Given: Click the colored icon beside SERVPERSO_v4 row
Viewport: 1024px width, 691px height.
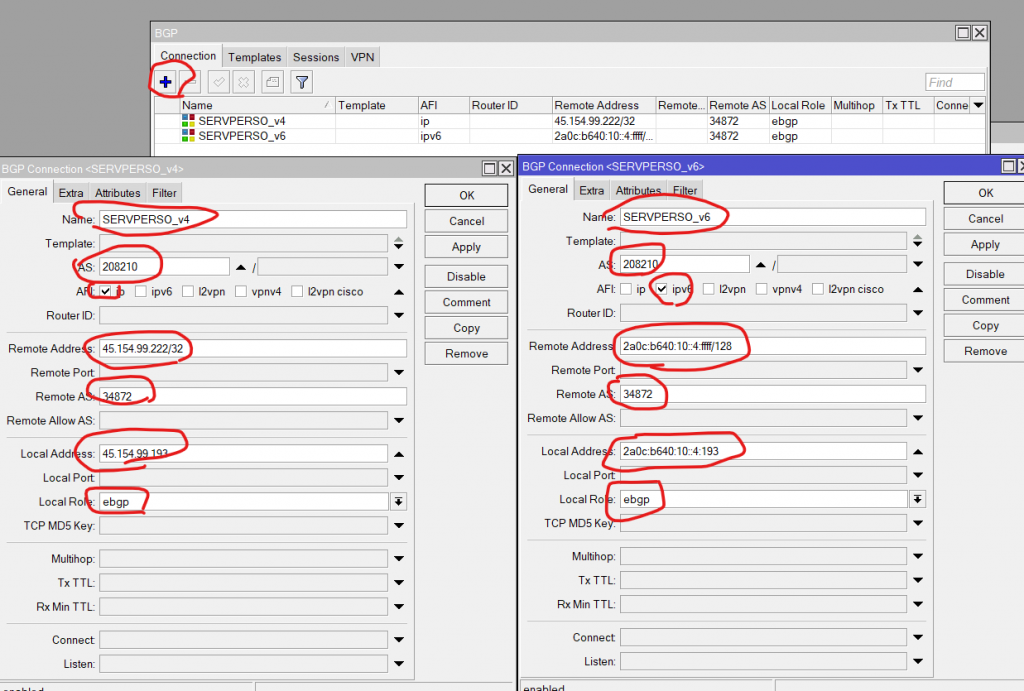Looking at the screenshot, I should (x=188, y=121).
